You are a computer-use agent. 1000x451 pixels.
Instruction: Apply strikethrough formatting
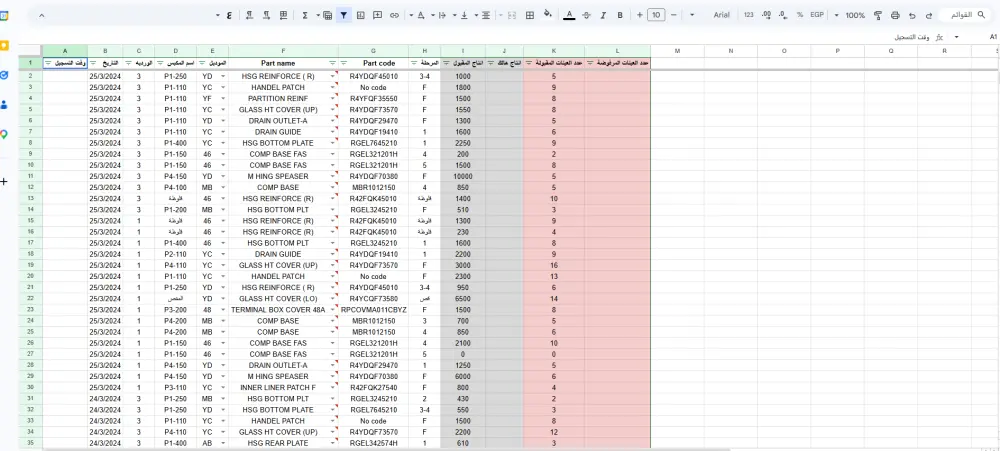click(x=587, y=15)
